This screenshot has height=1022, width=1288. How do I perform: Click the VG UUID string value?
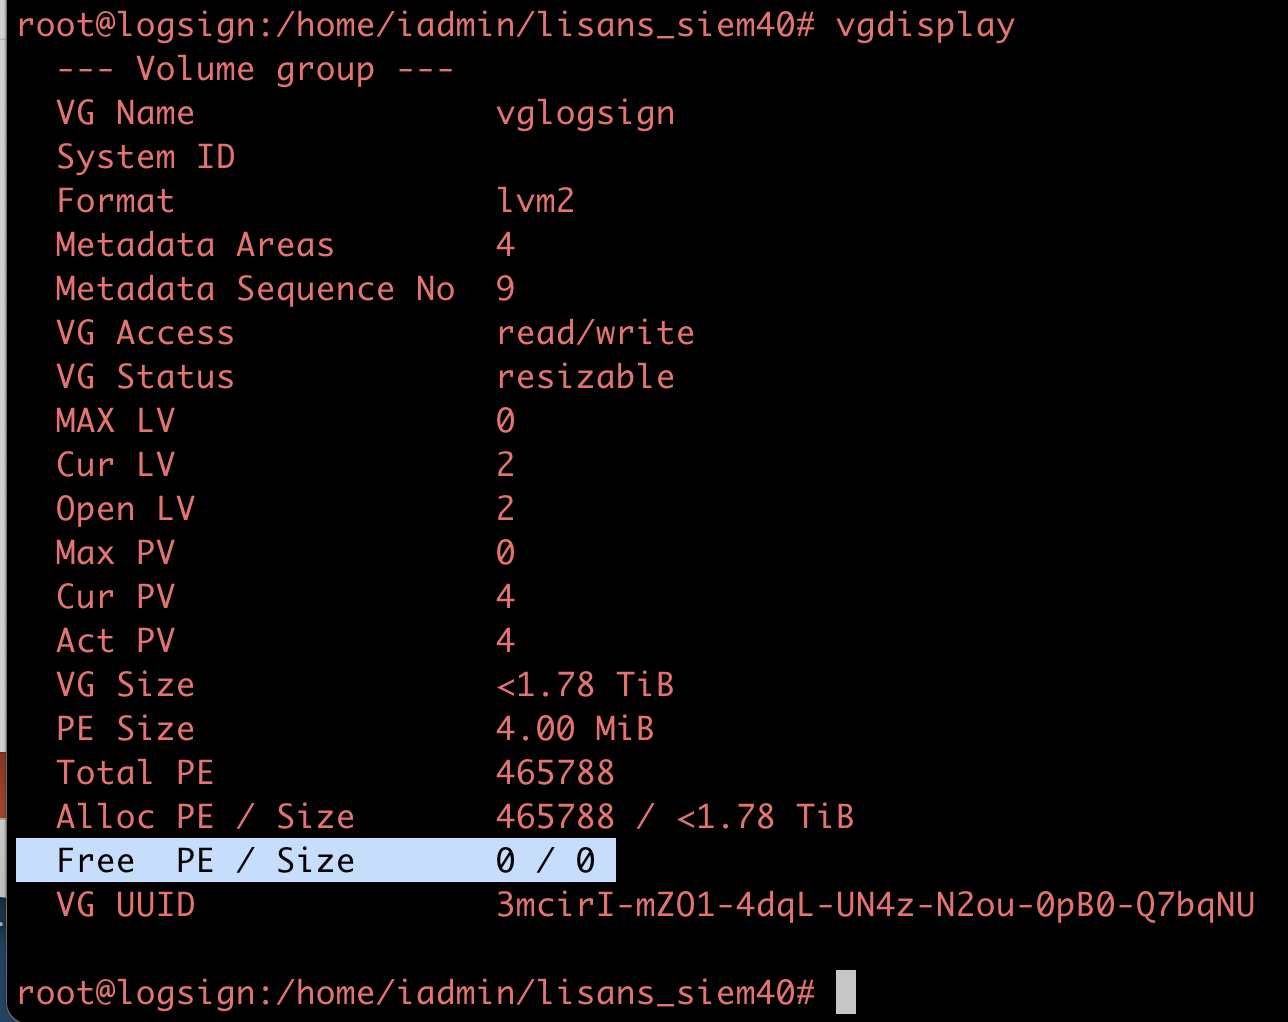875,905
